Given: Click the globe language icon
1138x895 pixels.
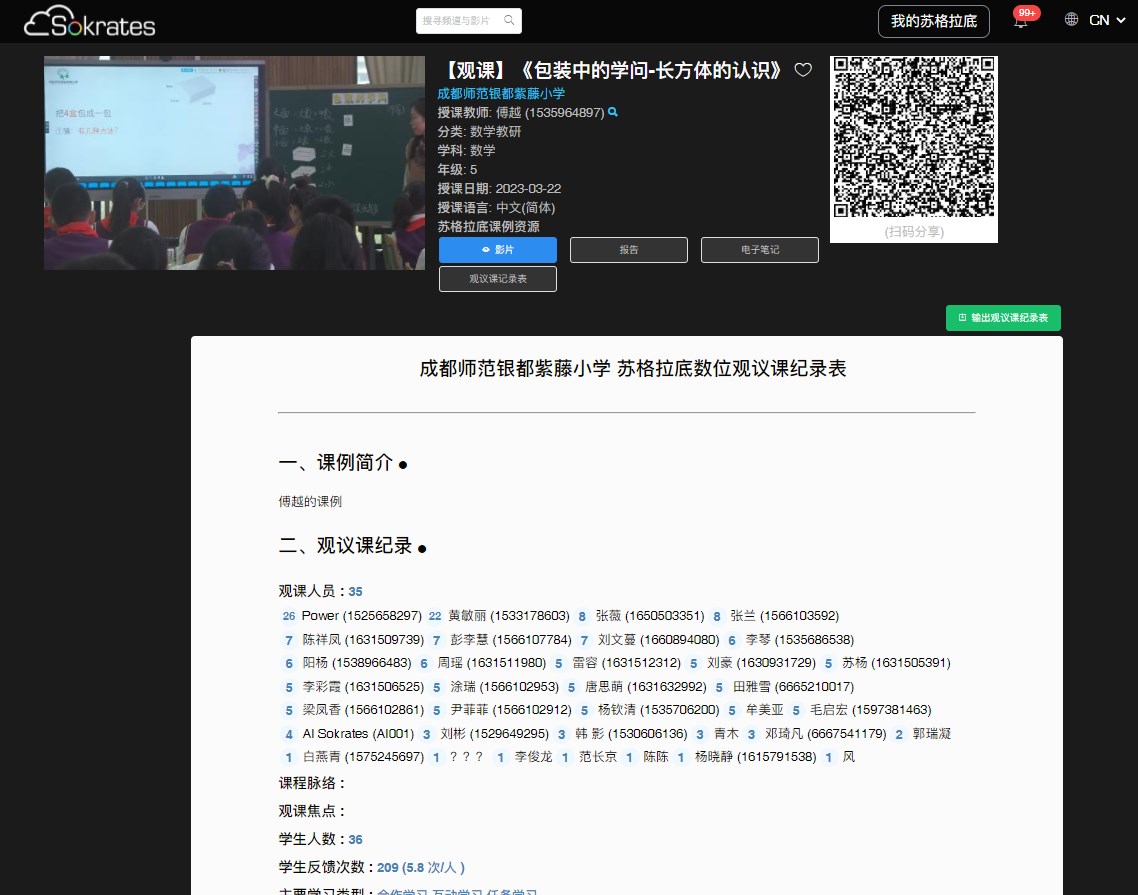Looking at the screenshot, I should point(1072,20).
